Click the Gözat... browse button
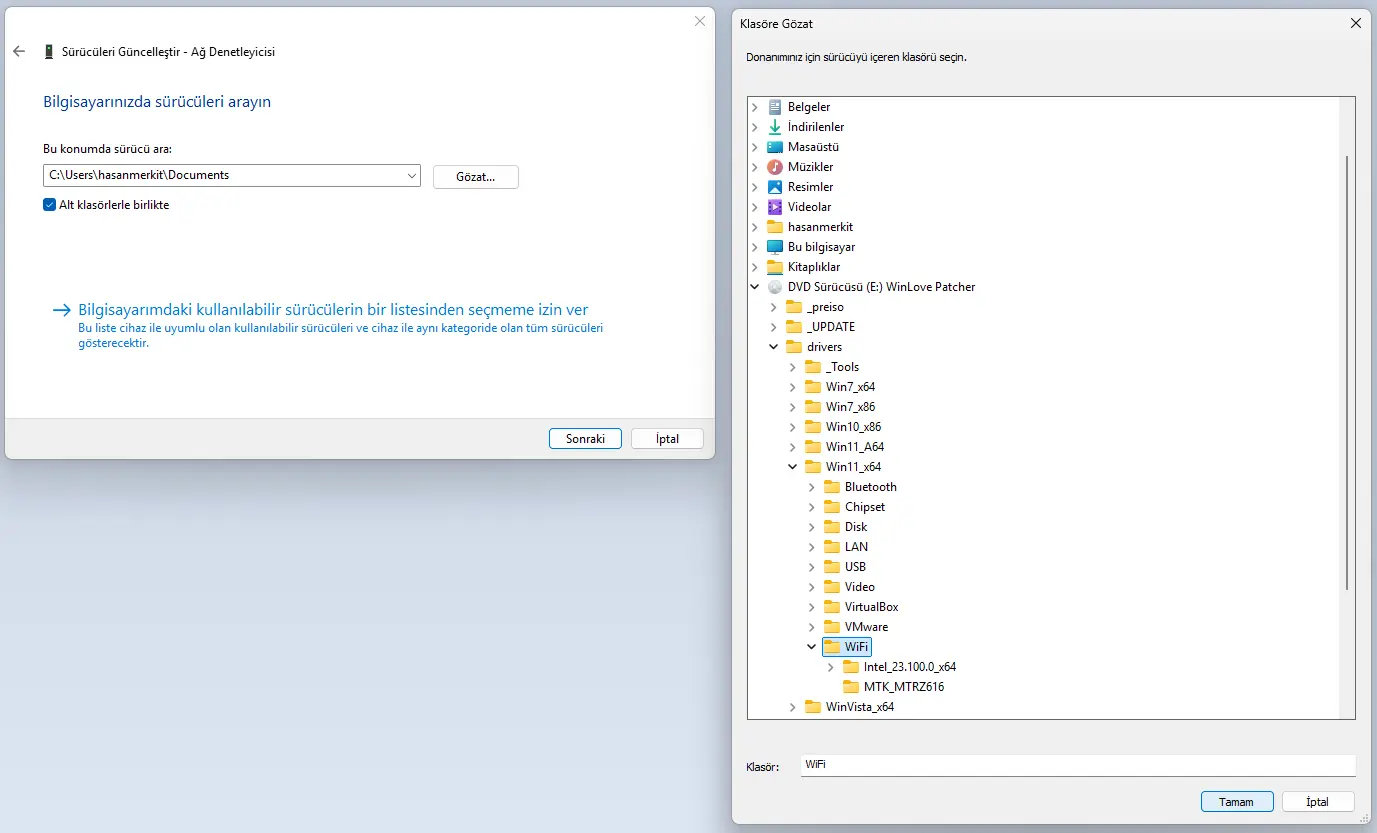The width and height of the screenshot is (1377, 833). coord(476,176)
